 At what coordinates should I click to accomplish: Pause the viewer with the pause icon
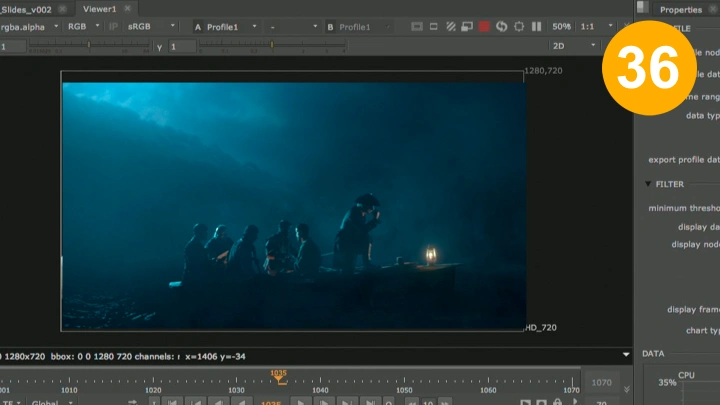point(536,27)
